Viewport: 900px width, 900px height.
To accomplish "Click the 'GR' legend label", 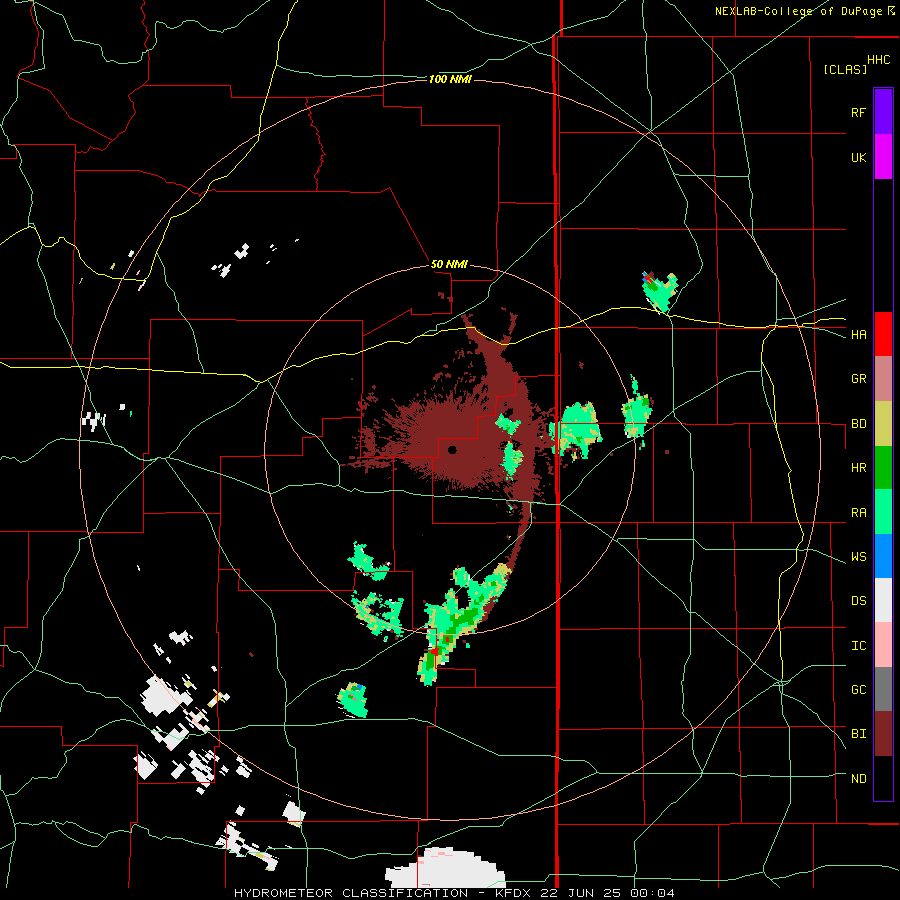I will [858, 379].
